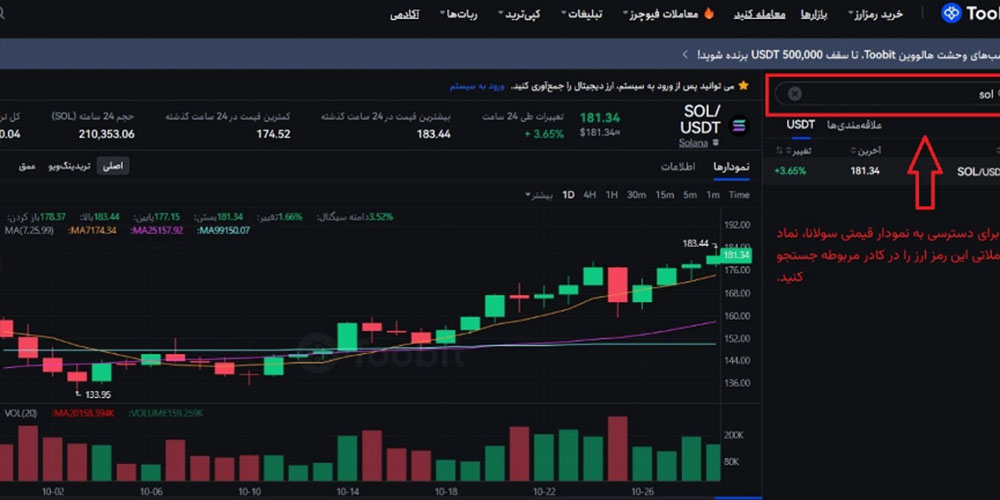Viewport: 1000px width, 500px height.
Task: Sort the list by آخرین column
Action: 865,151
